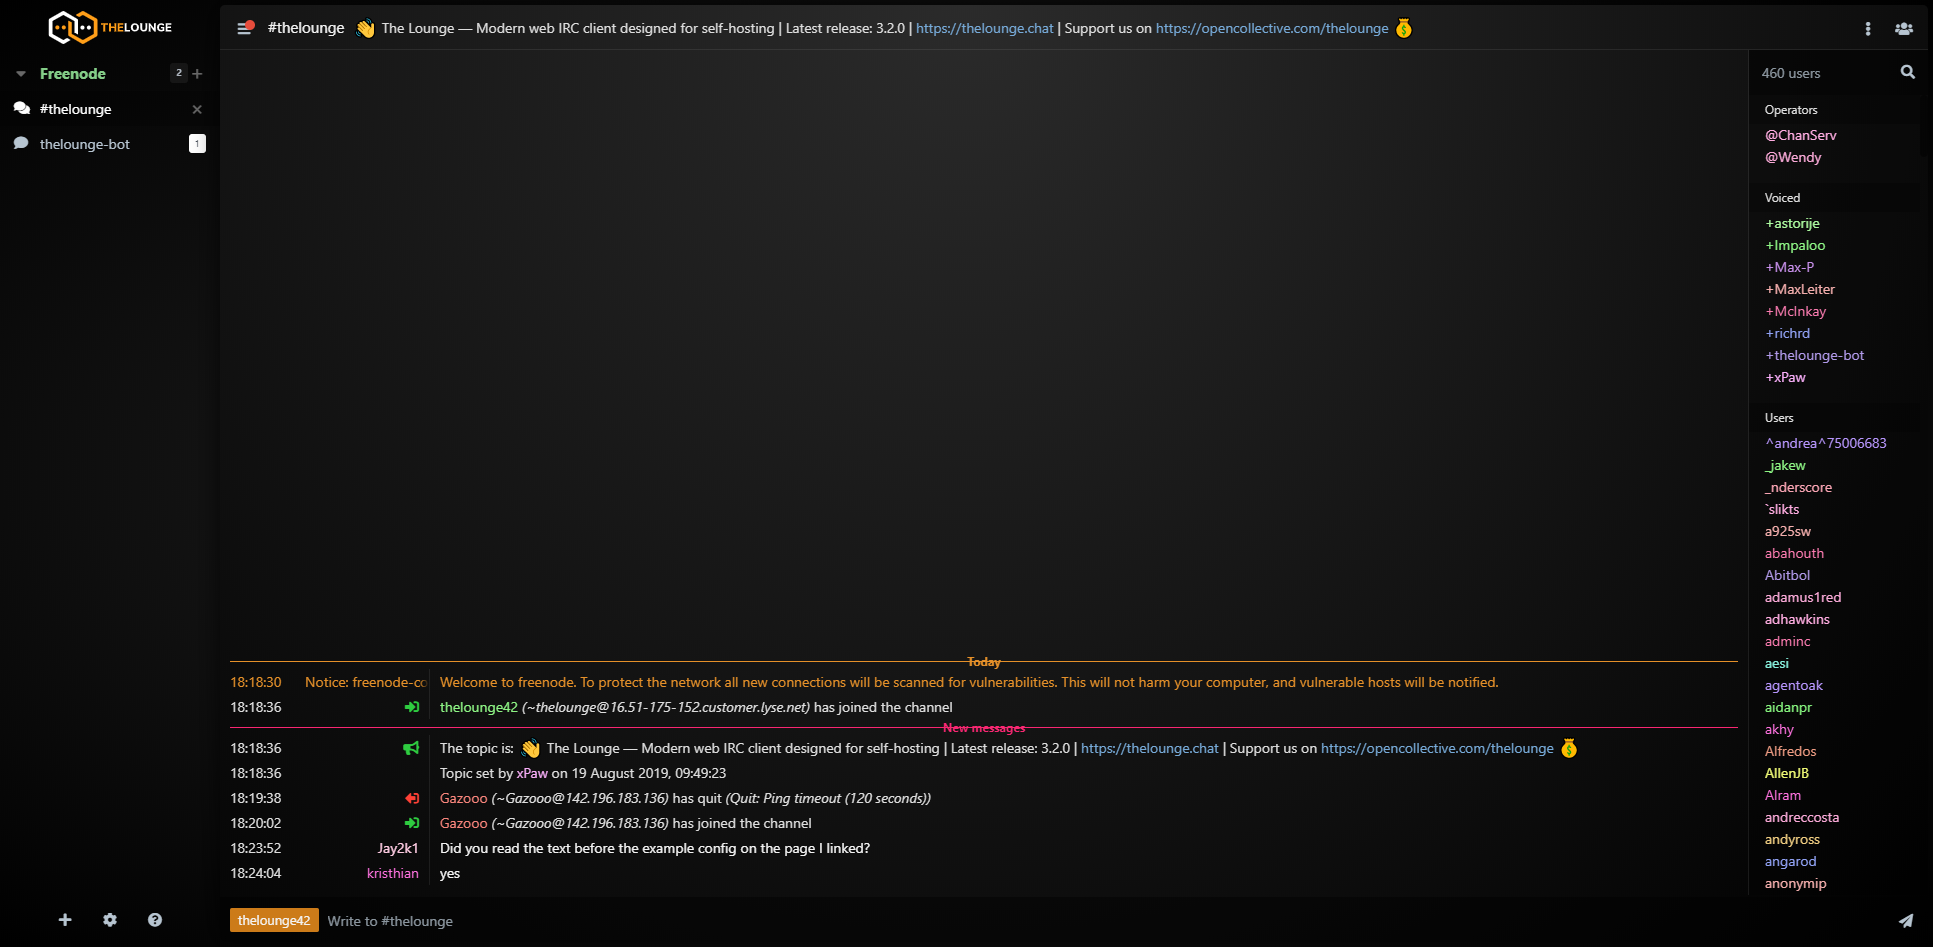The height and width of the screenshot is (947, 1933).
Task: Collapse the Freenode network
Action: 21,74
